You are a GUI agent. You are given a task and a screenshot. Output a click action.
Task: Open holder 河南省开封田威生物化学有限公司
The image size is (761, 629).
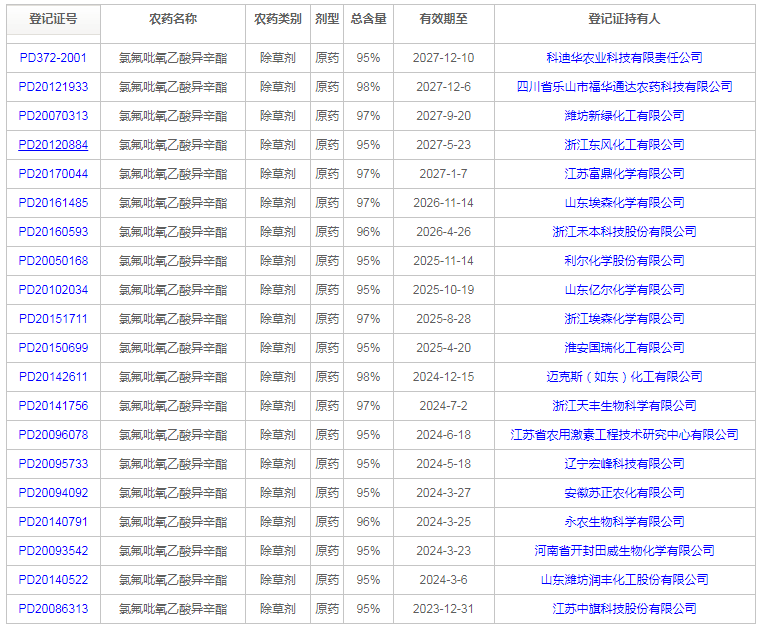pos(624,551)
